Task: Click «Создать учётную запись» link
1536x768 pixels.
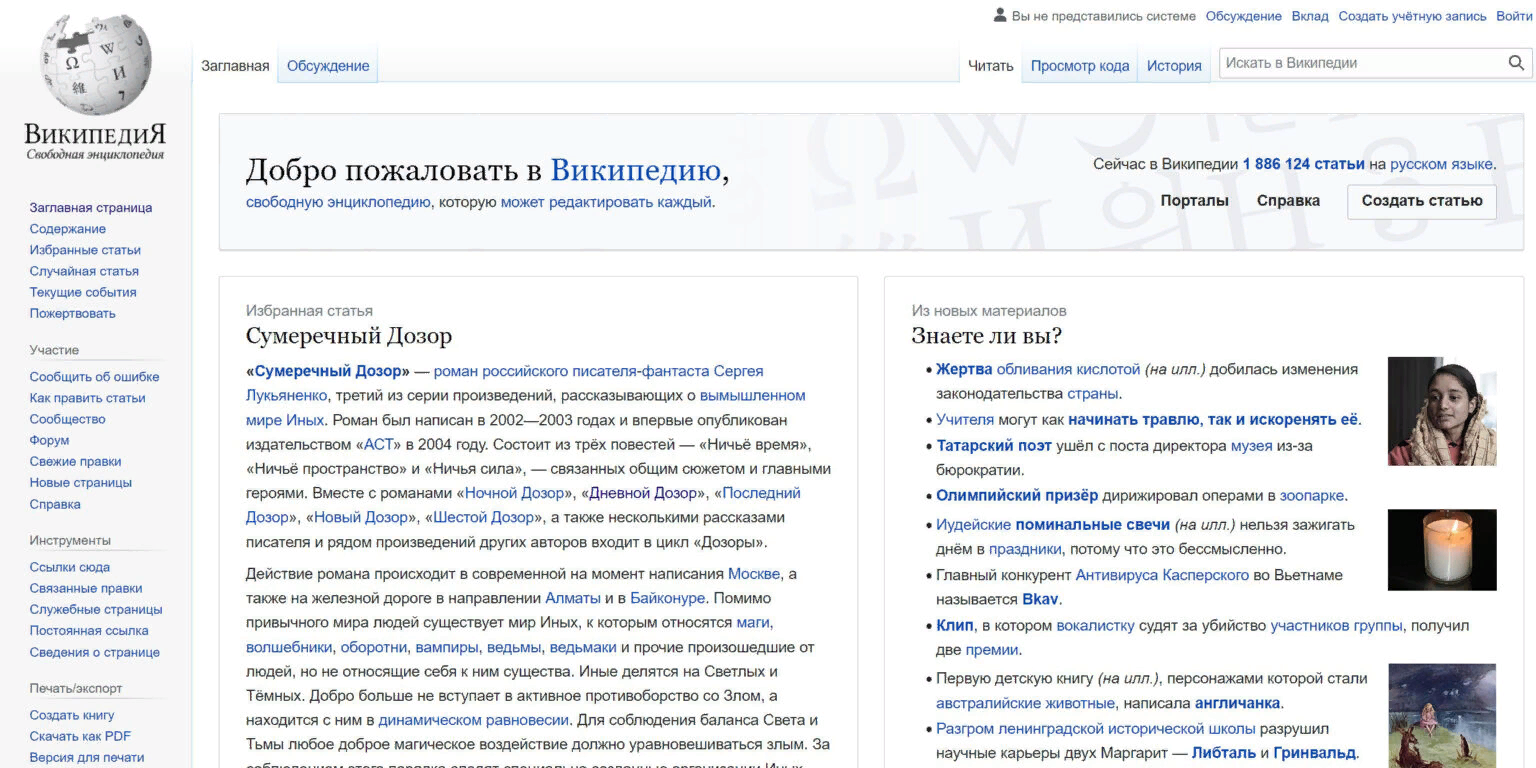Action: click(1413, 16)
